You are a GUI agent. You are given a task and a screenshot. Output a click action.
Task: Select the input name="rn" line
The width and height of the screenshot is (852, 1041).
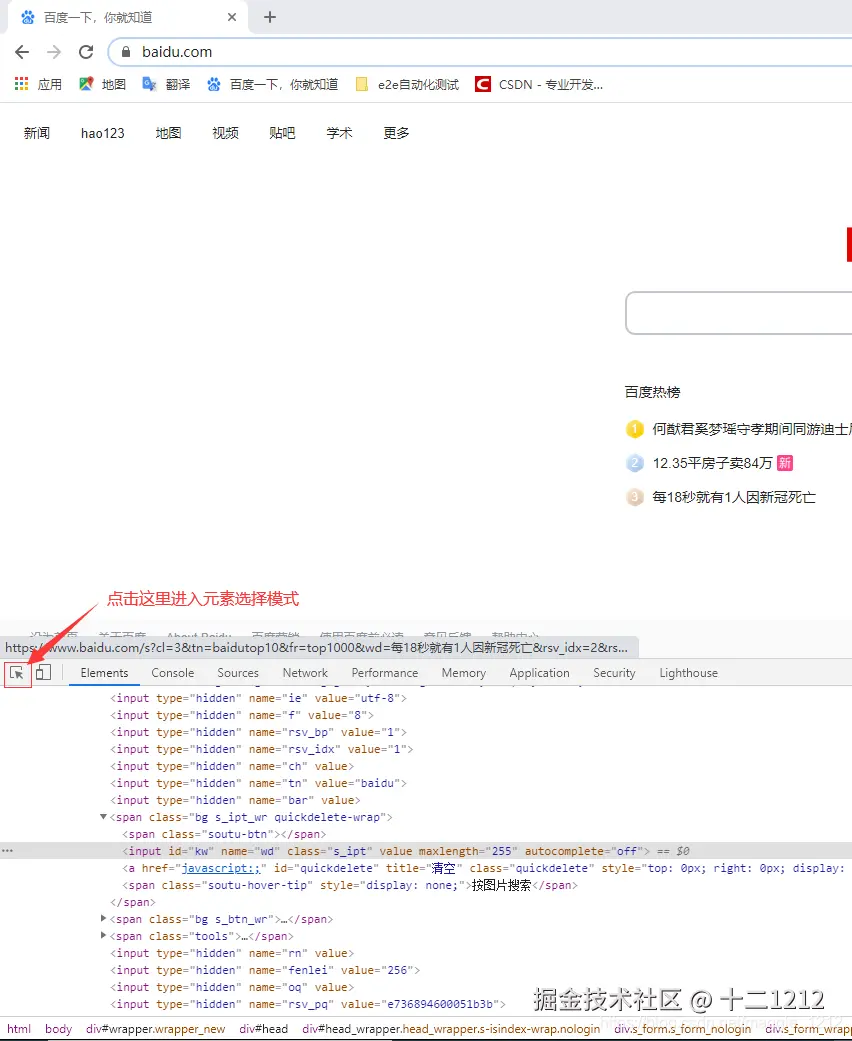(232, 953)
